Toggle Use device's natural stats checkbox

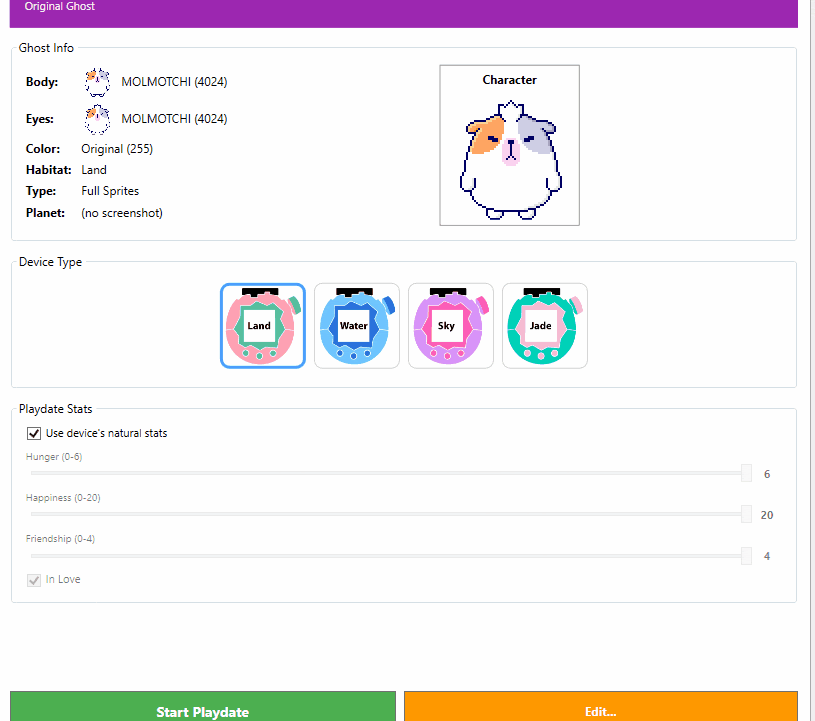coord(34,433)
